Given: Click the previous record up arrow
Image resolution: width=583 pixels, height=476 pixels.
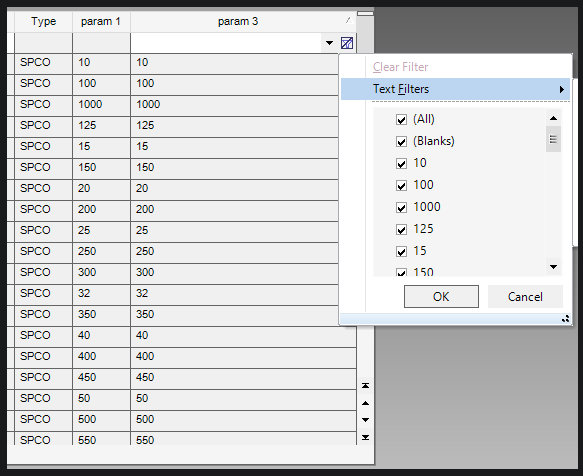Looking at the screenshot, I should pyautogui.click(x=365, y=403).
